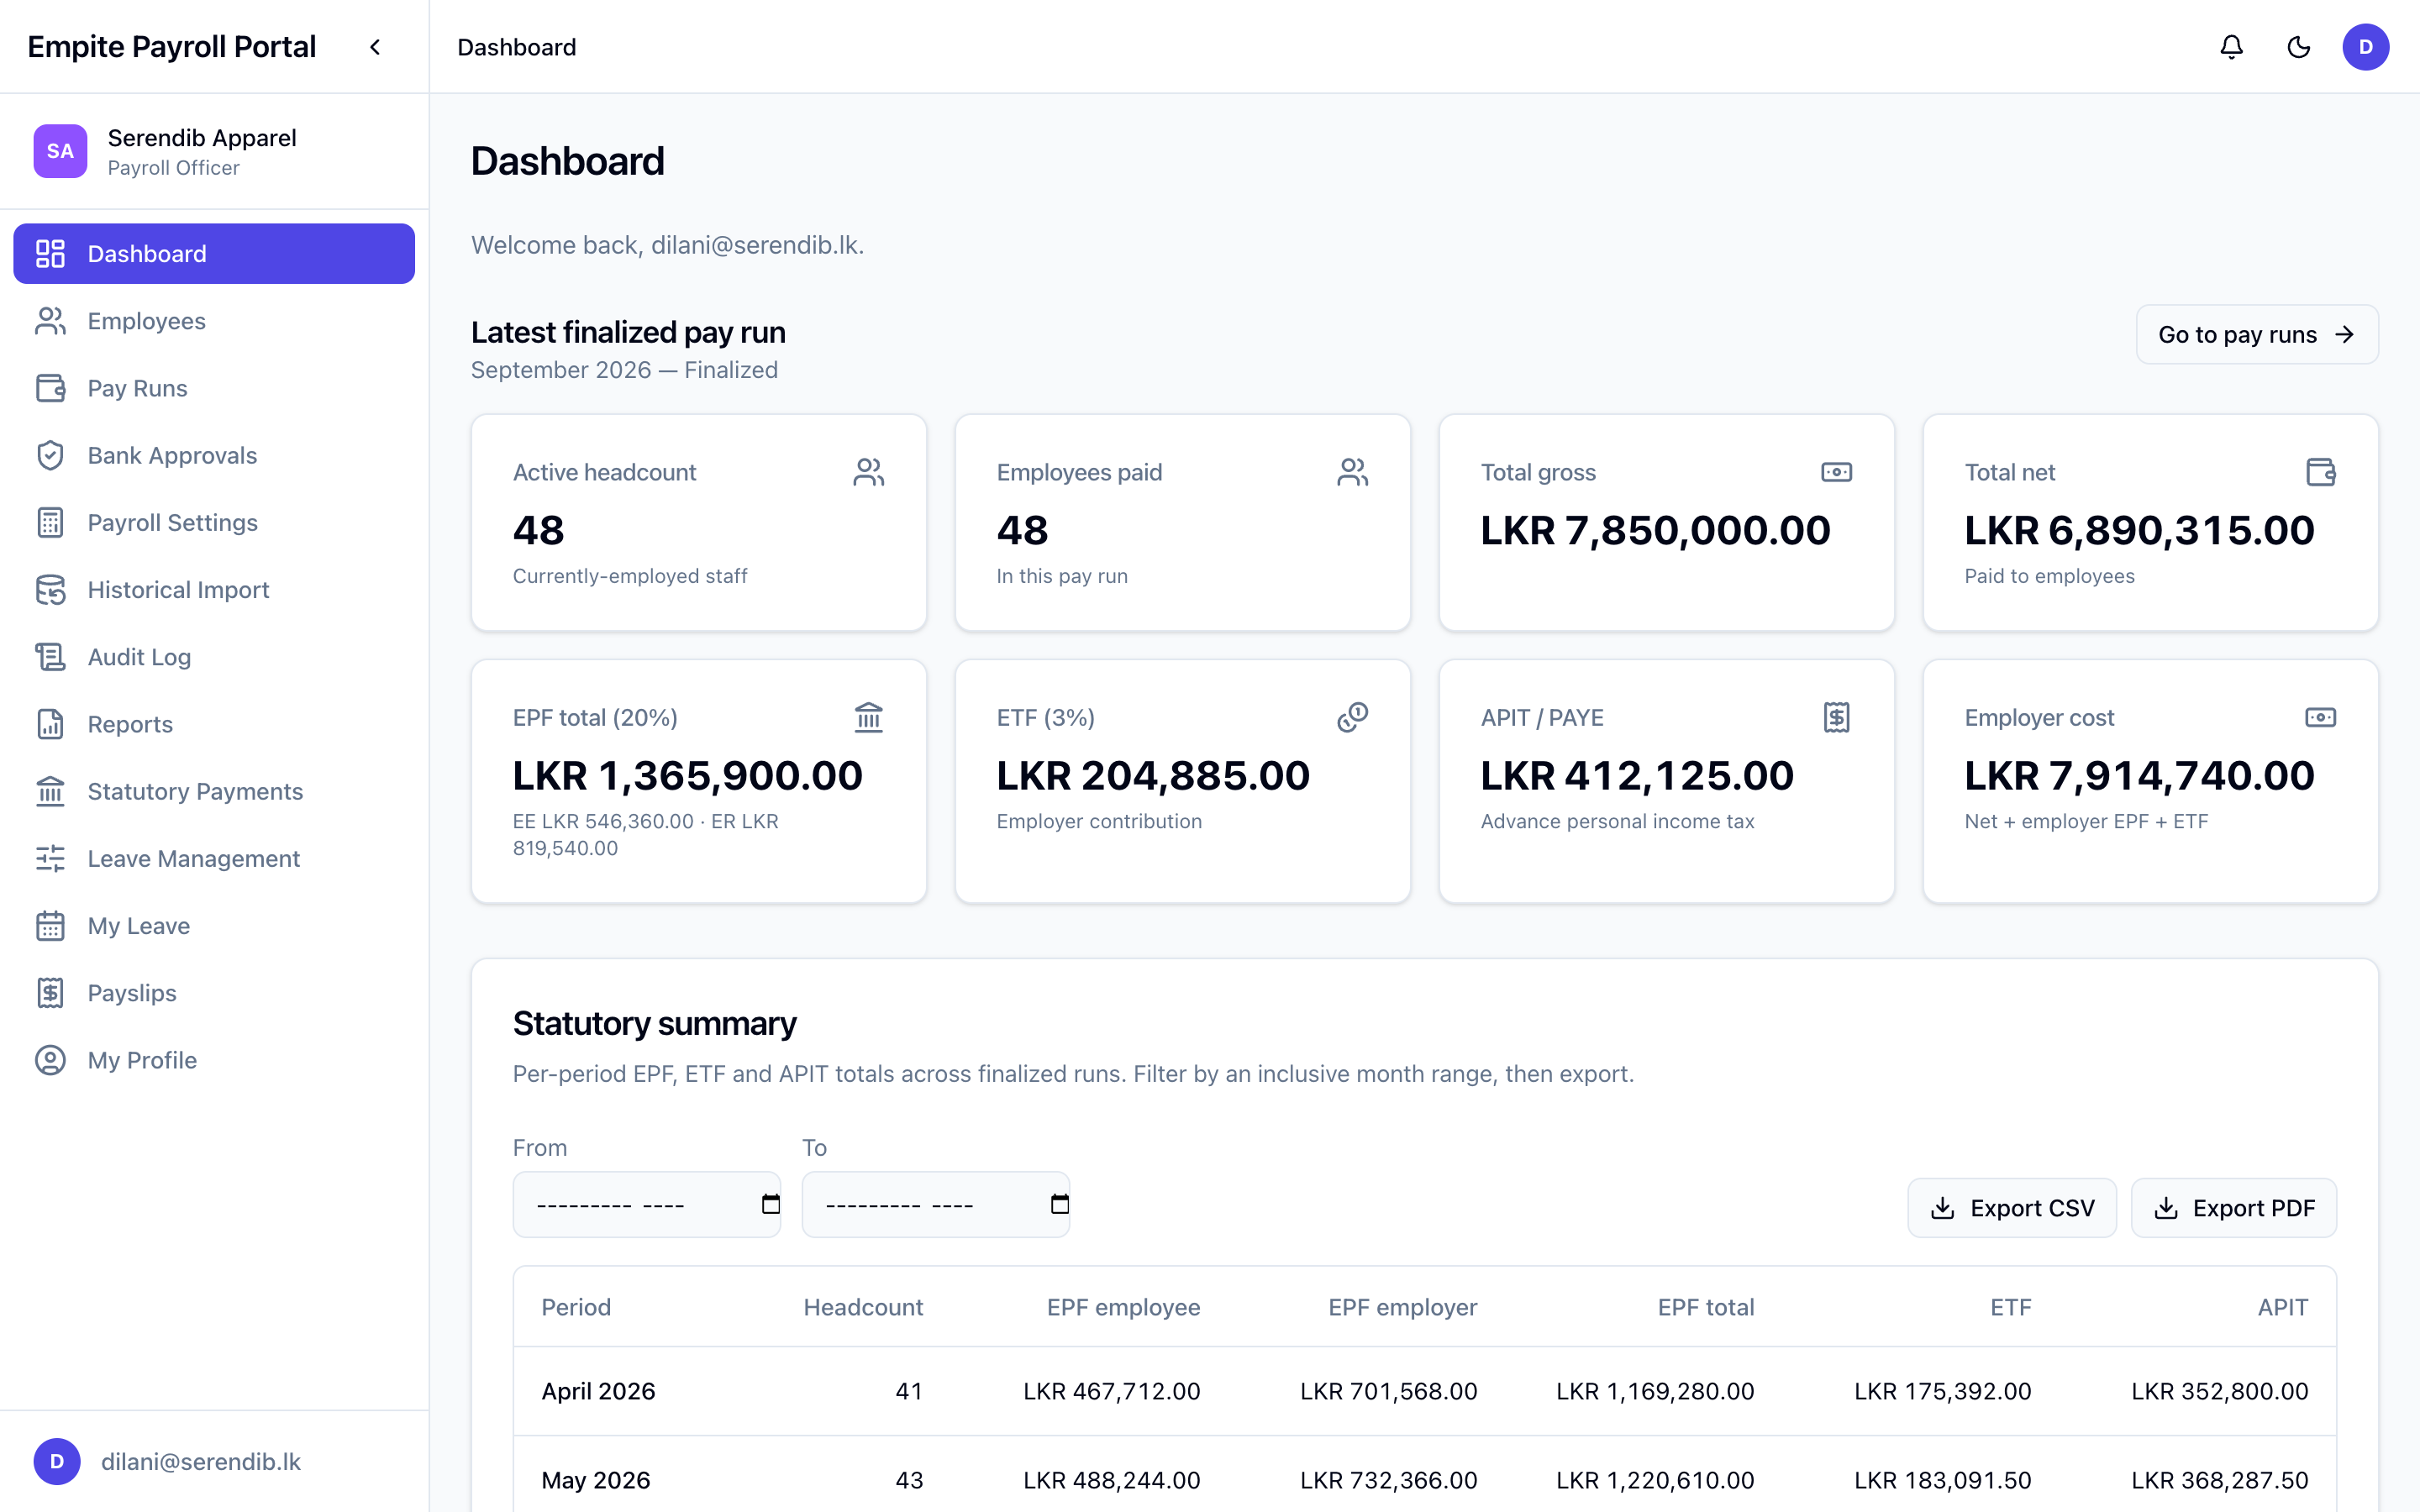
Task: Click the From month input field
Action: pyautogui.click(x=646, y=1204)
